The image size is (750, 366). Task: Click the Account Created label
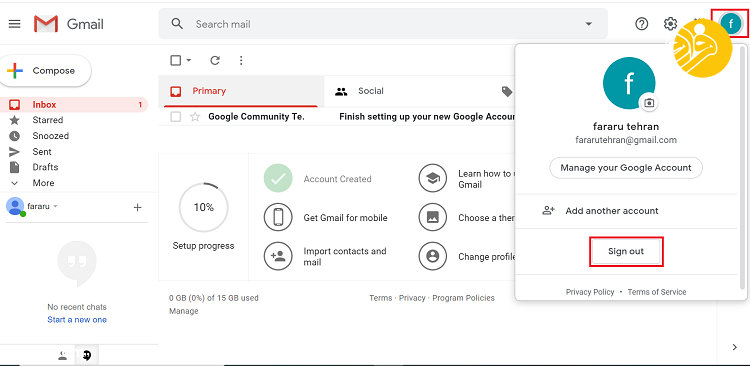point(337,179)
